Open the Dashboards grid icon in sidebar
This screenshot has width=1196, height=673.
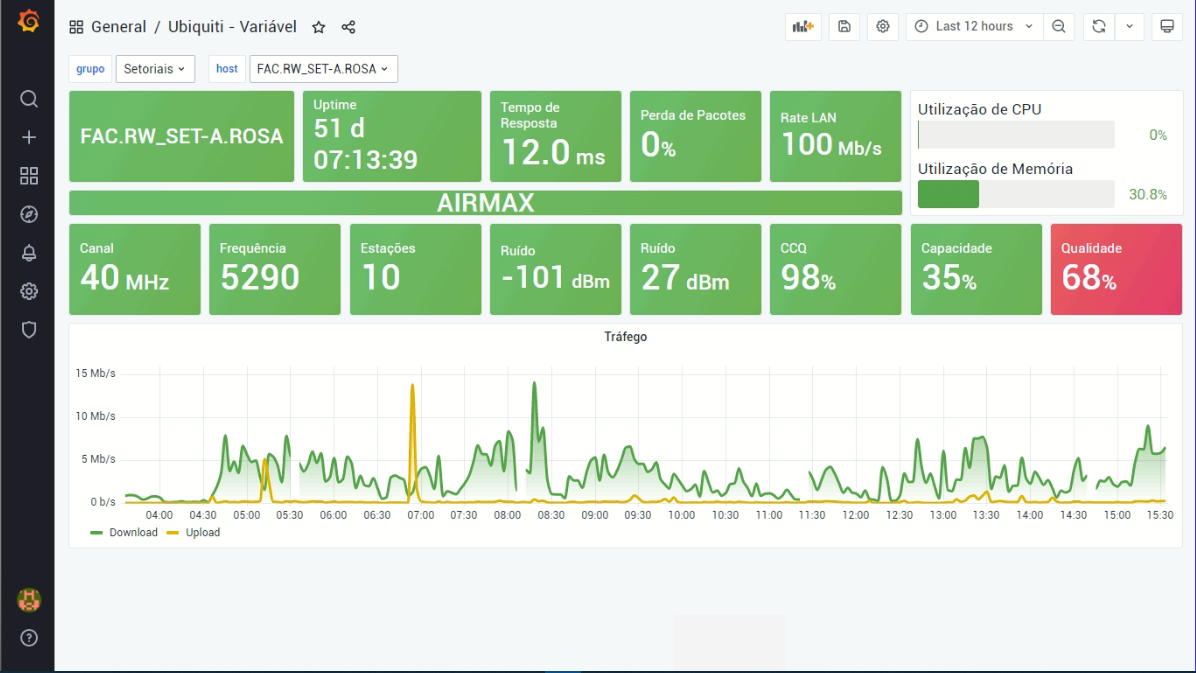[29, 176]
